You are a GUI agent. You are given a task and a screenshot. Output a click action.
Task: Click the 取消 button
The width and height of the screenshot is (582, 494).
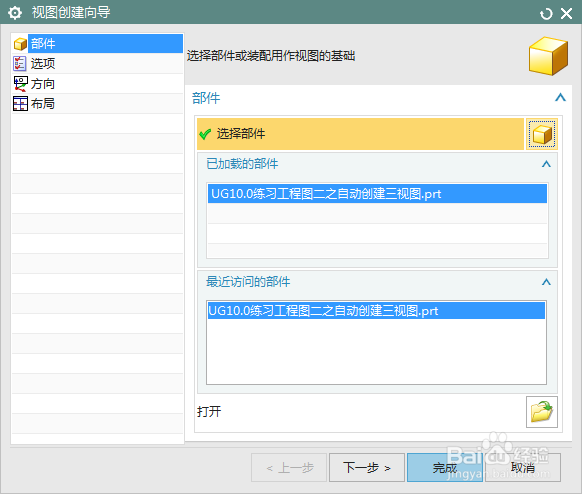tap(523, 467)
